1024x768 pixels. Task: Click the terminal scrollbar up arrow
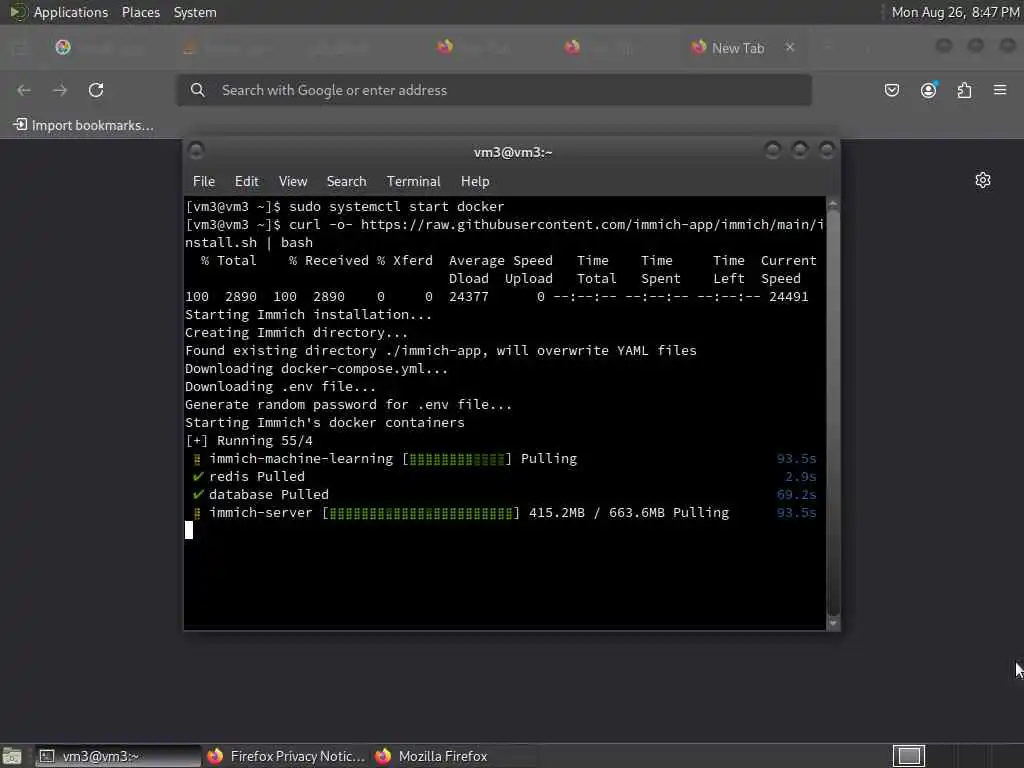click(x=833, y=204)
